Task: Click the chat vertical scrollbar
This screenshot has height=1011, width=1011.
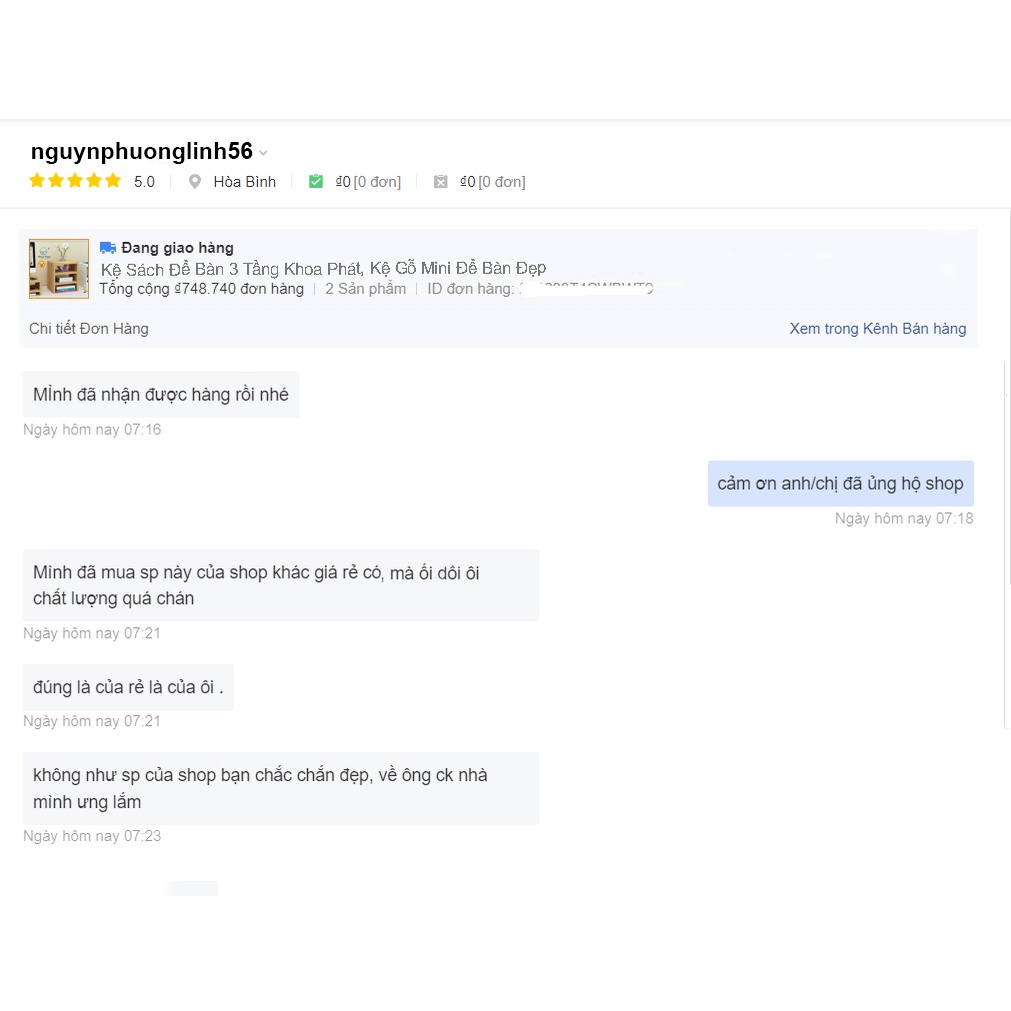Action: (x=1005, y=545)
